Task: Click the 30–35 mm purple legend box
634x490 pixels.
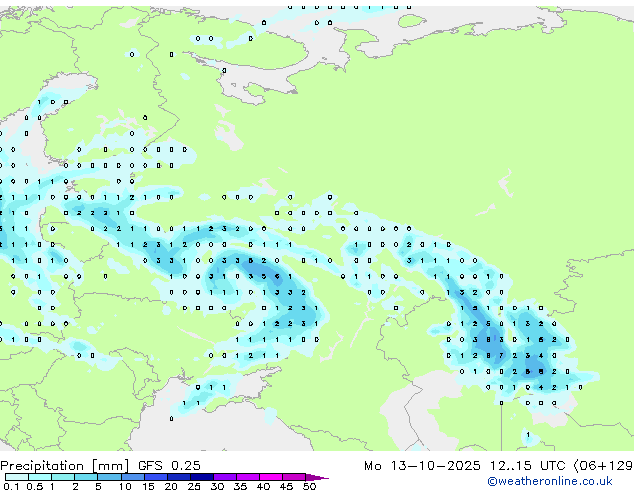Action: [225, 477]
